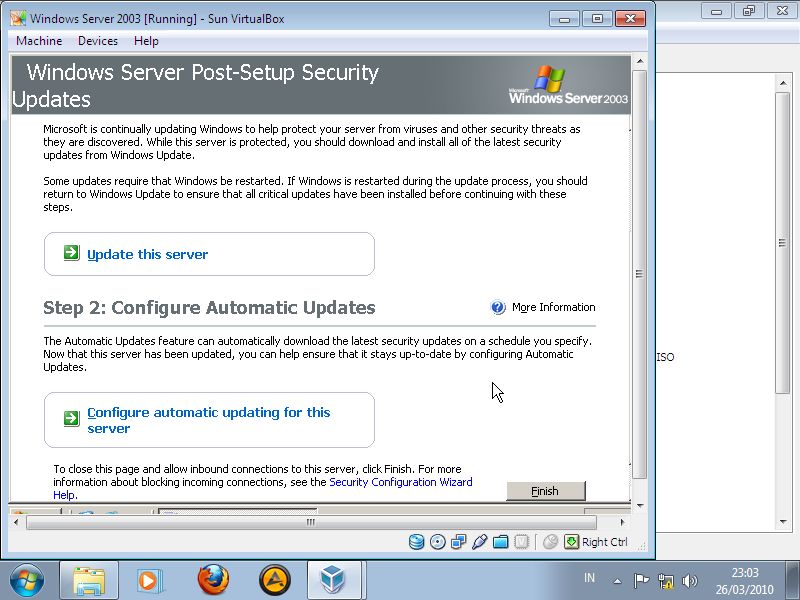Click the background window's vertical scrollbar thumb
This screenshot has width=800, height=600.
coord(783,243)
